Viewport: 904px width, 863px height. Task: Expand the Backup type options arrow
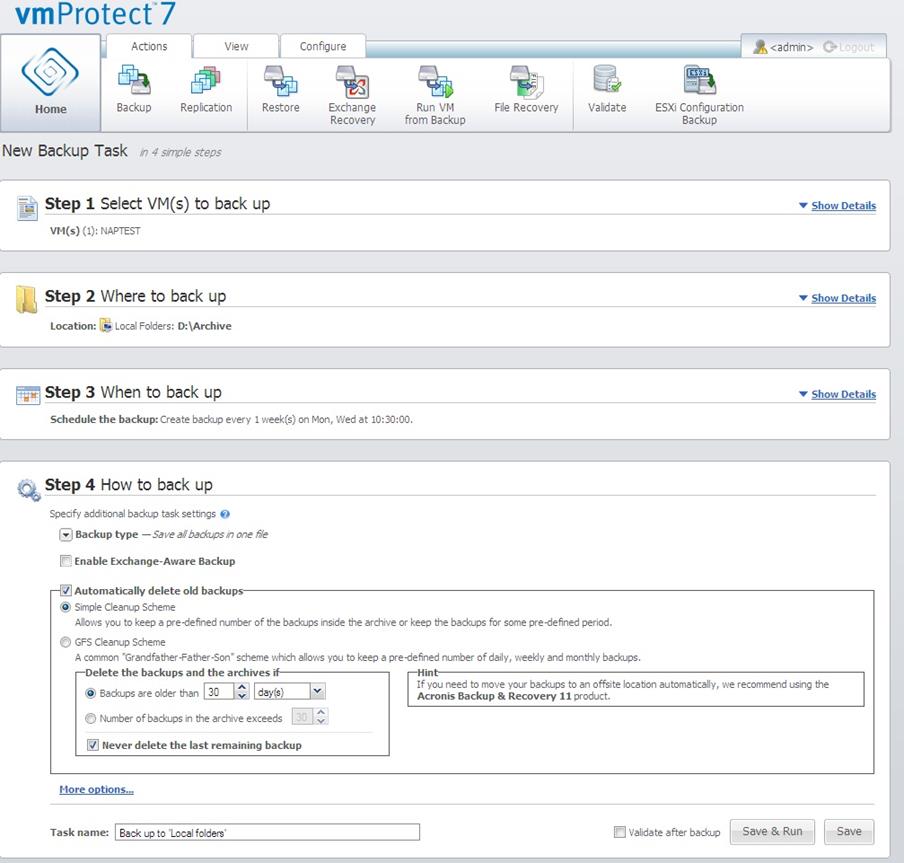coord(66,535)
